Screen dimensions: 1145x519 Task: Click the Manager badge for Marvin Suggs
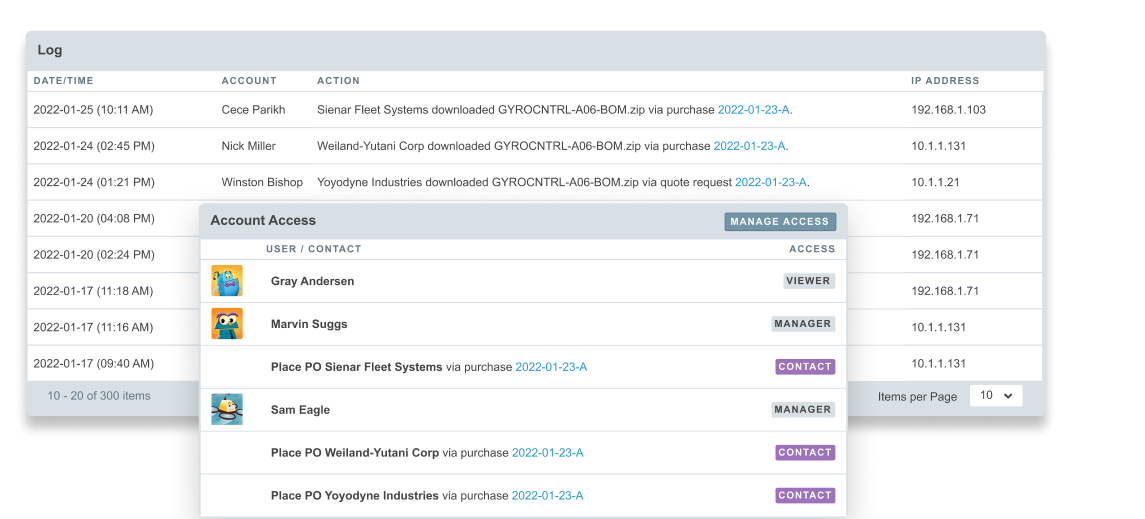coord(803,323)
